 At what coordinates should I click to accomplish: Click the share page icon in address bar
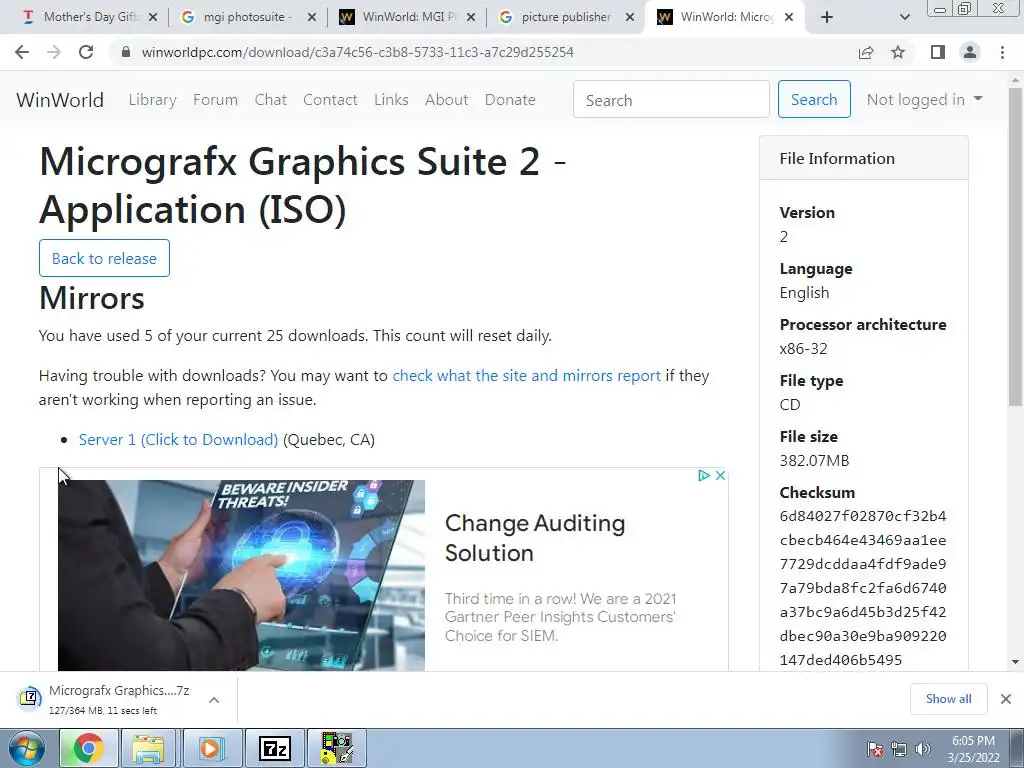866,52
